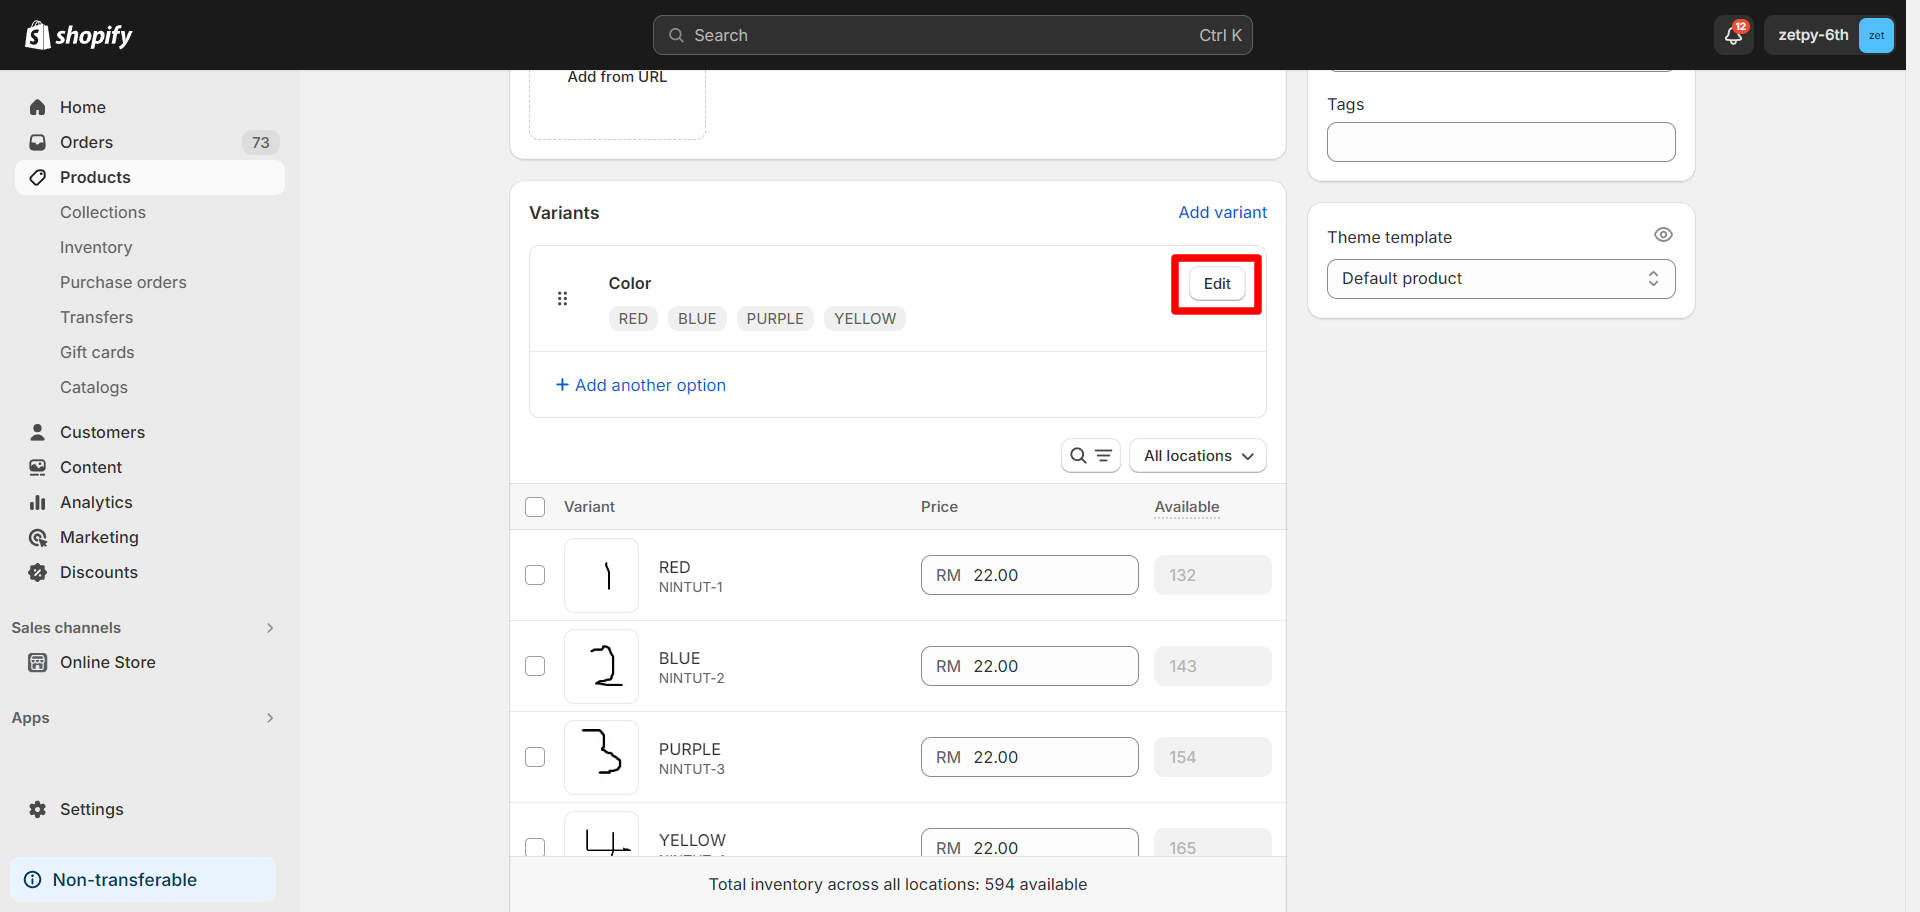Open the All locations dropdown
This screenshot has width=1920, height=912.
pos(1198,456)
